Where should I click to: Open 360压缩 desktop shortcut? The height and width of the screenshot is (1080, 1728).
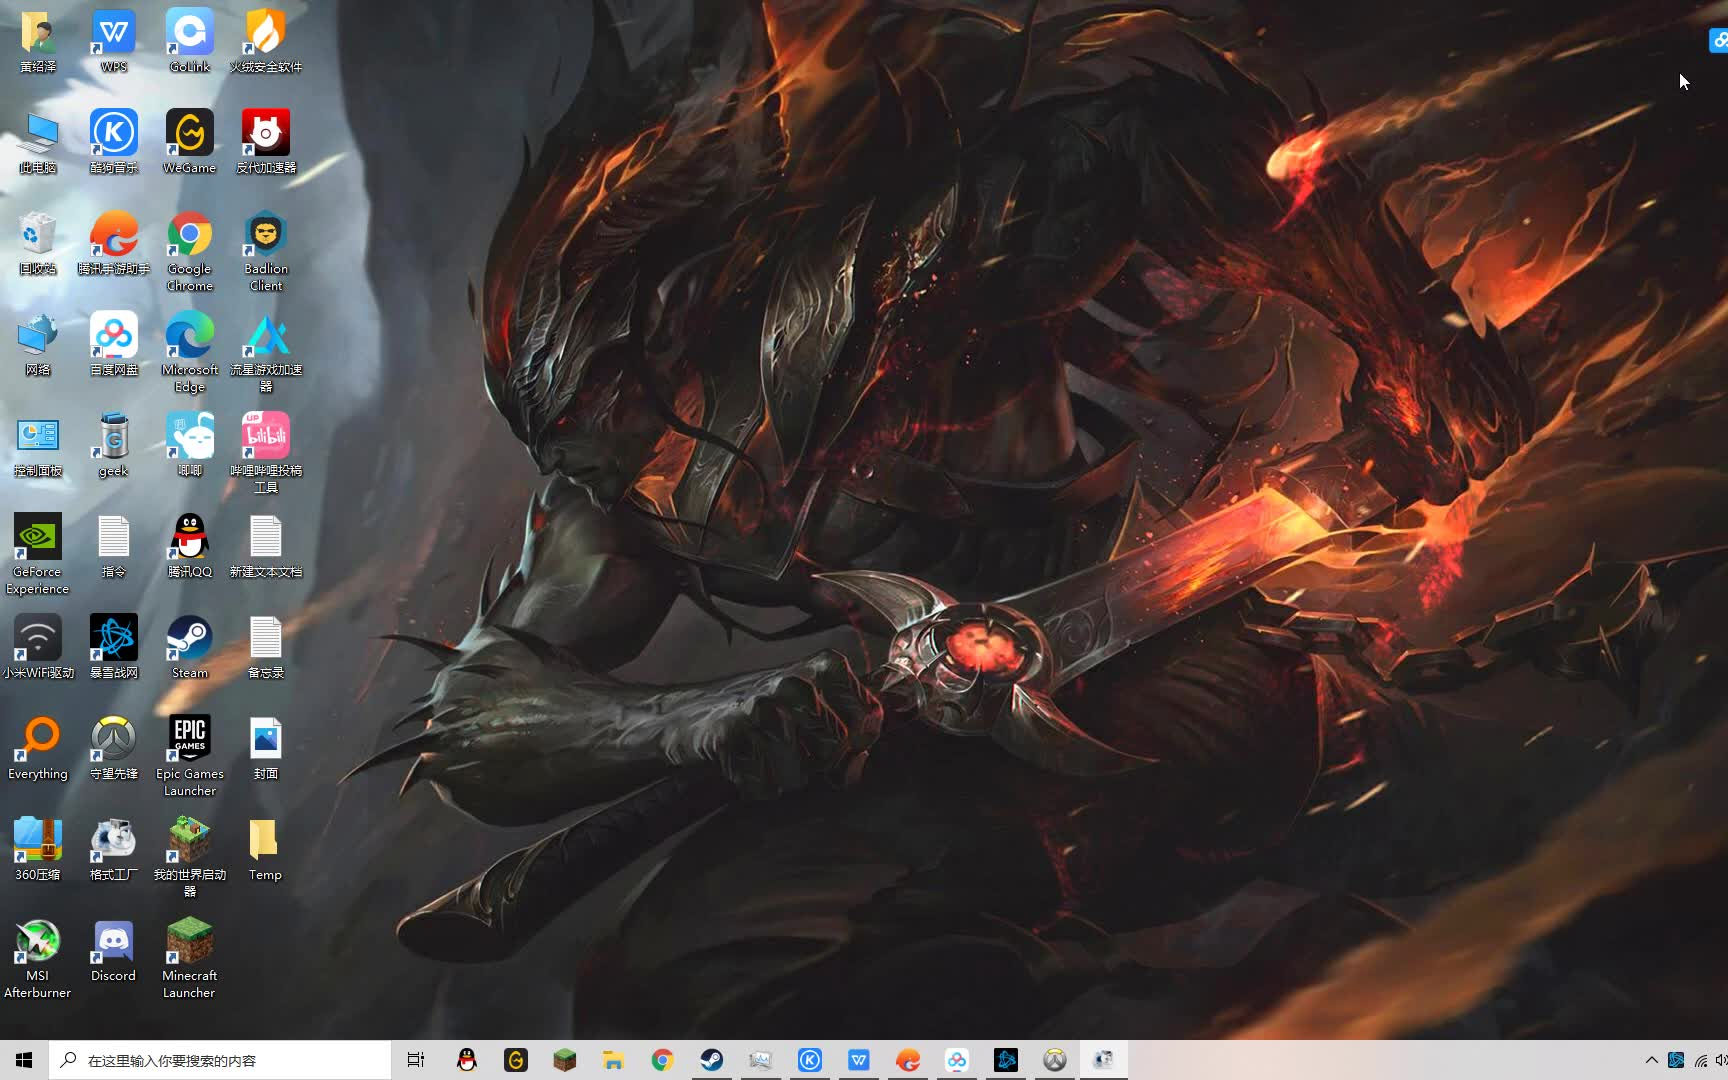coord(38,849)
